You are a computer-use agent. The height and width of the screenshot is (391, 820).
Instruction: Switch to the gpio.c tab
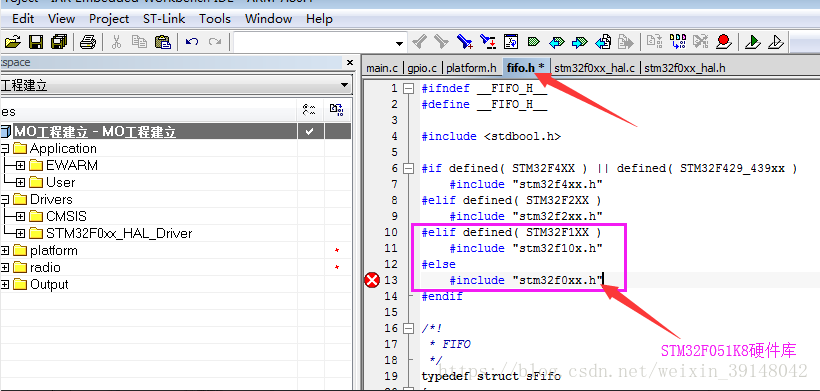tap(423, 68)
